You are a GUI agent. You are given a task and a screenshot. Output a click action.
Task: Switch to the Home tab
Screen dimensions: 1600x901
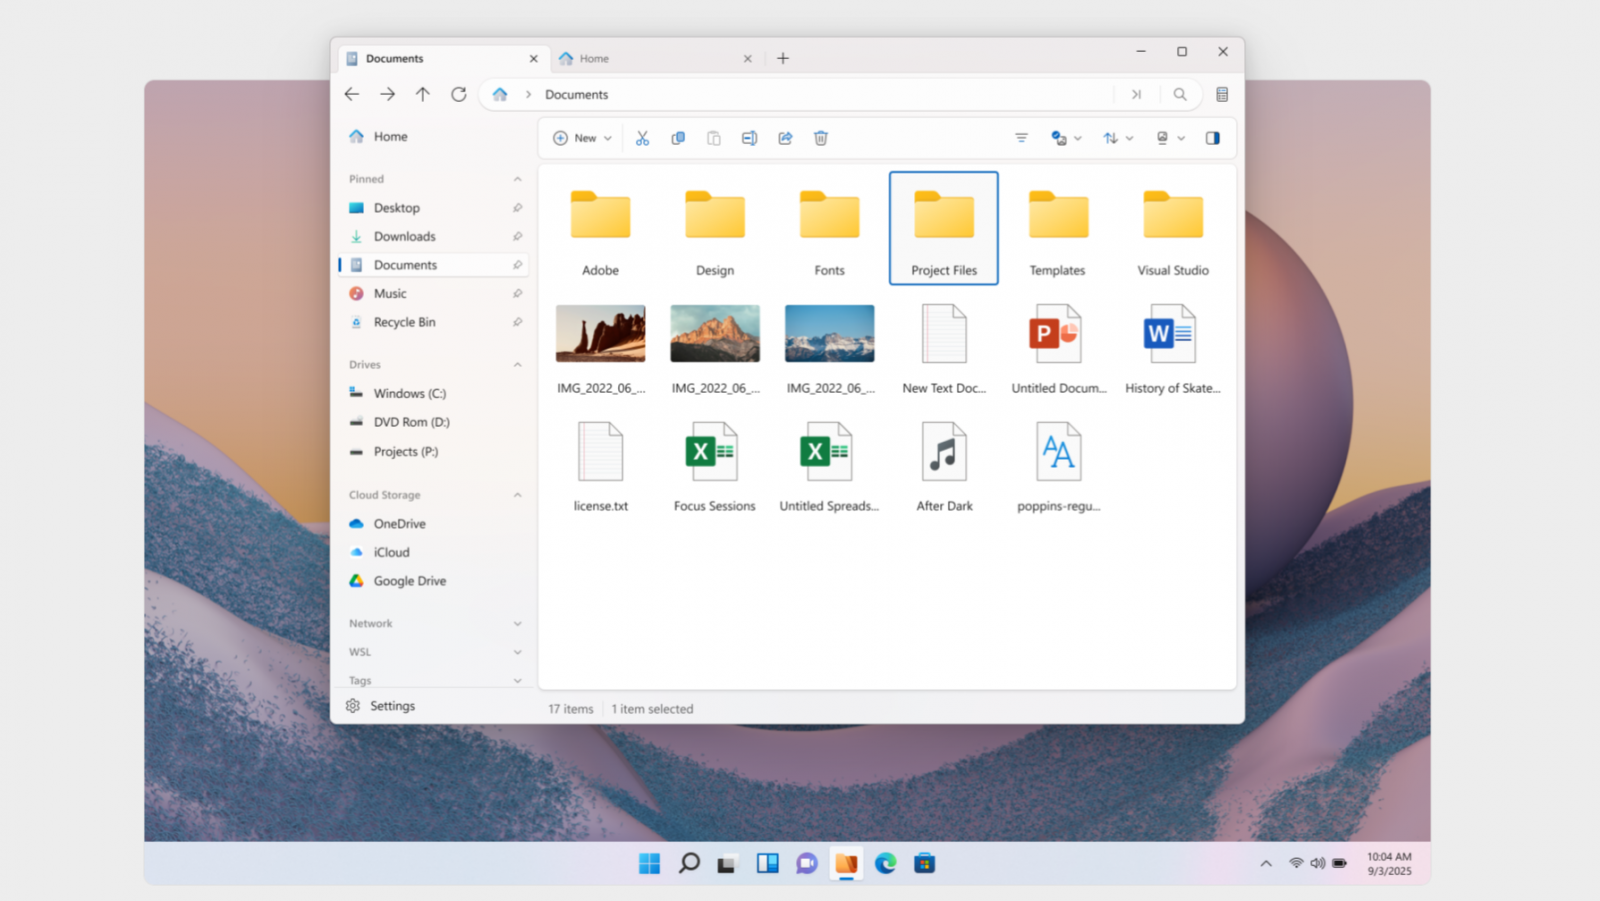coord(595,58)
